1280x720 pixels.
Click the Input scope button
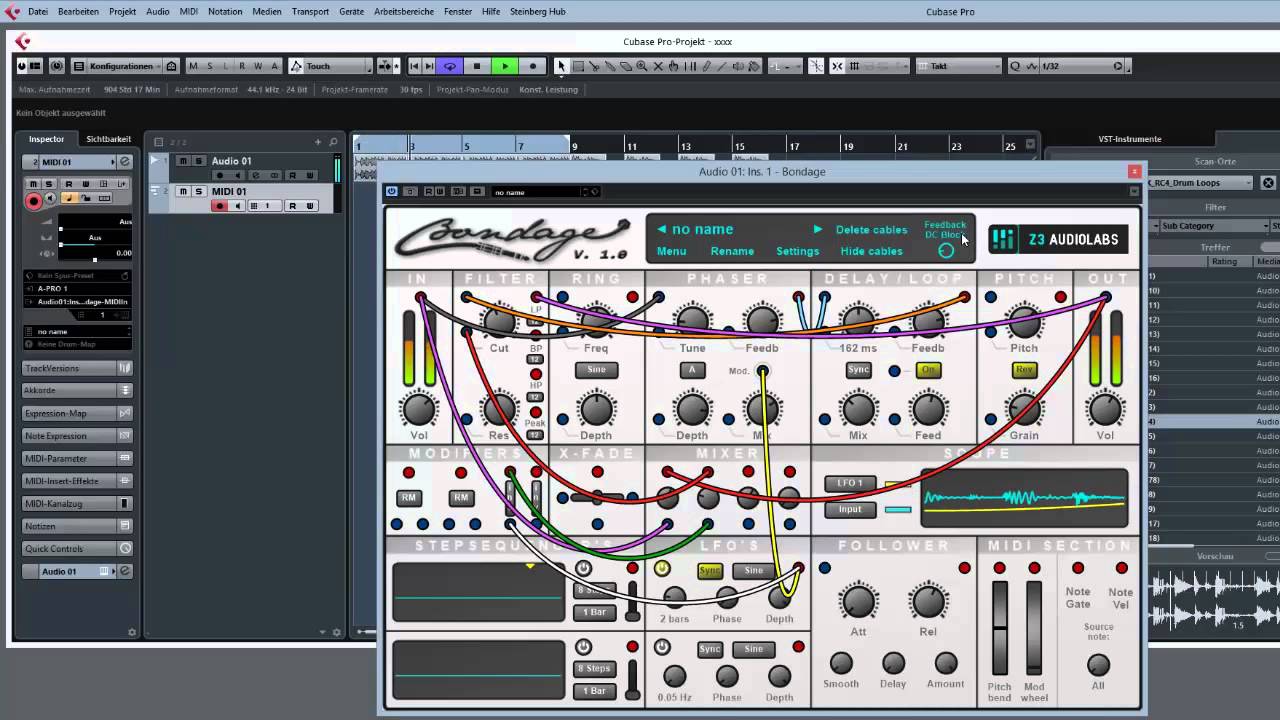(850, 509)
